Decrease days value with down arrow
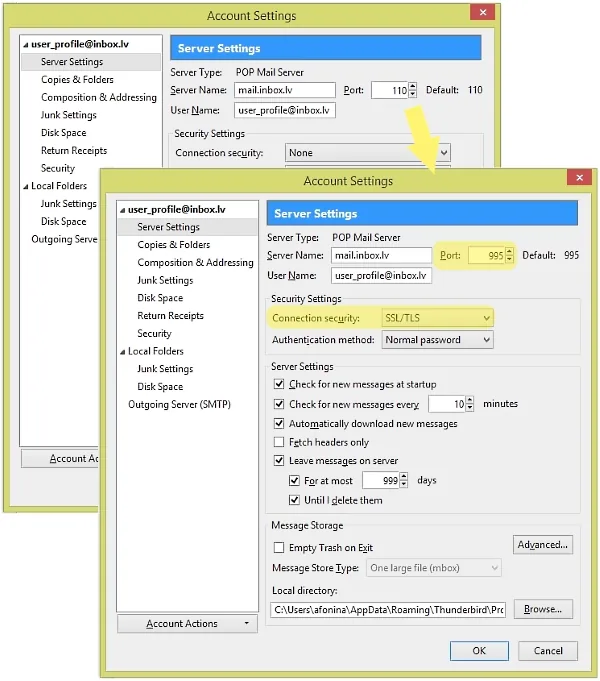The image size is (600, 681). click(x=404, y=485)
